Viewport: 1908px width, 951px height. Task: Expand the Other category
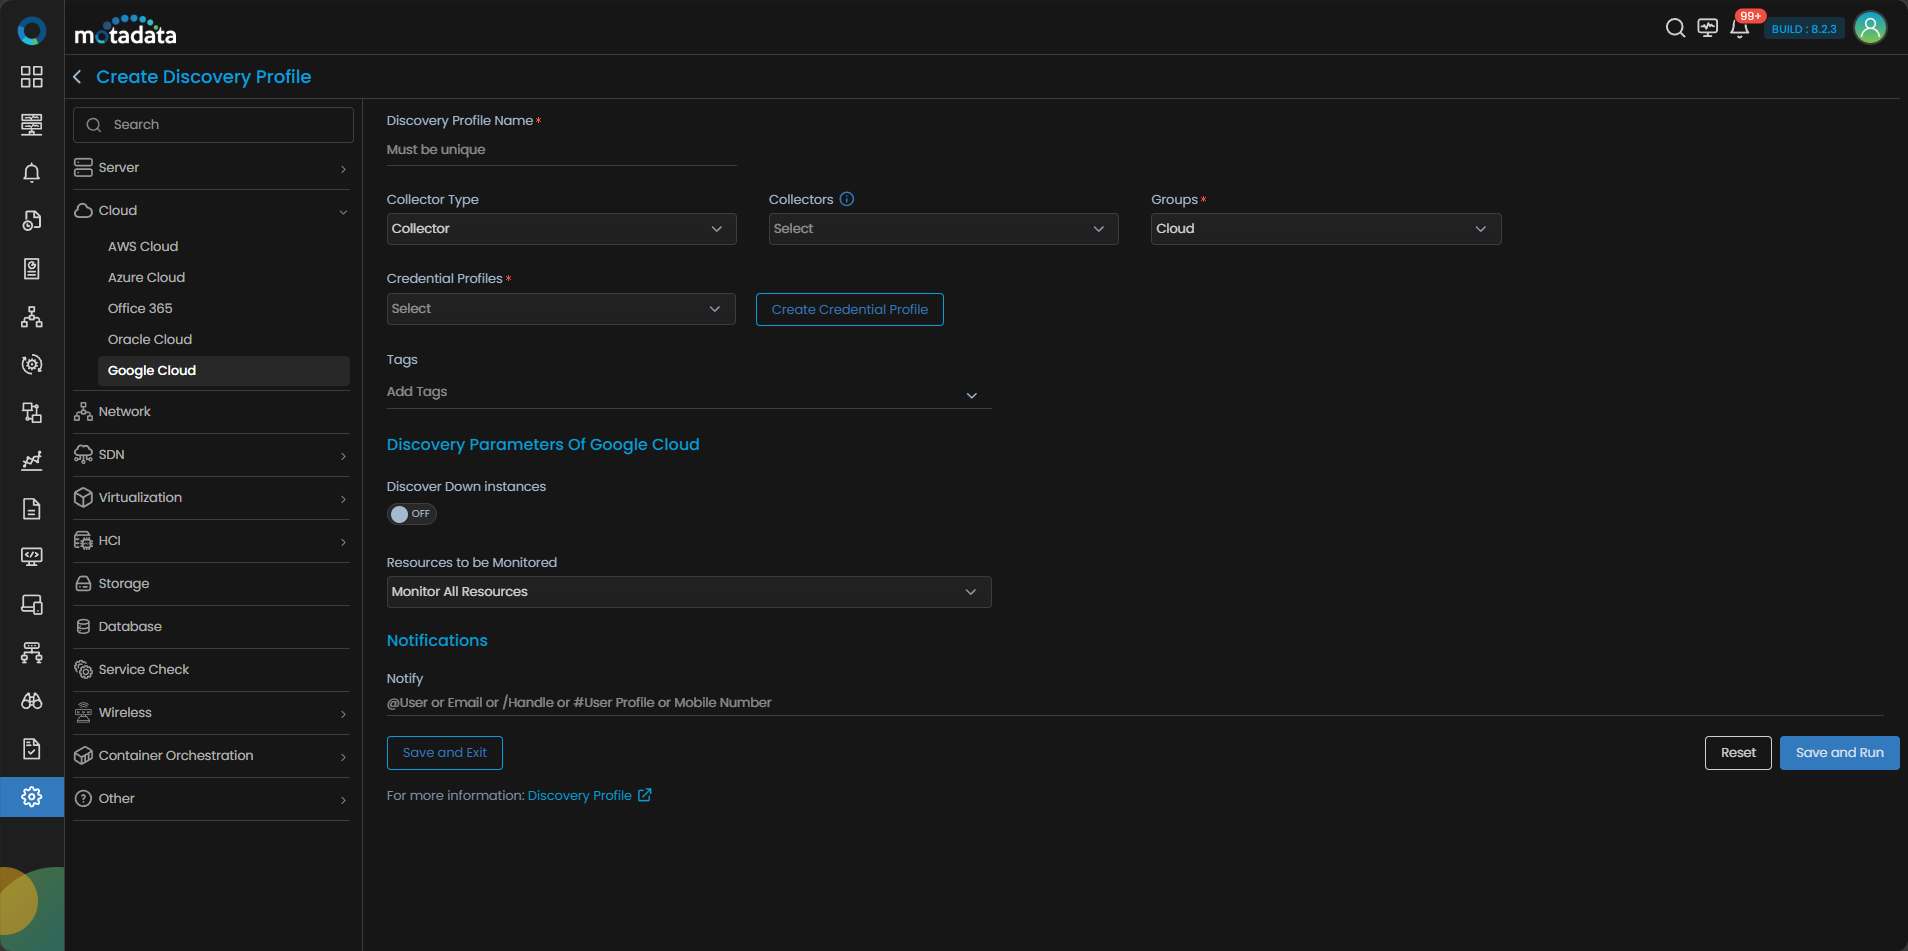pos(211,799)
